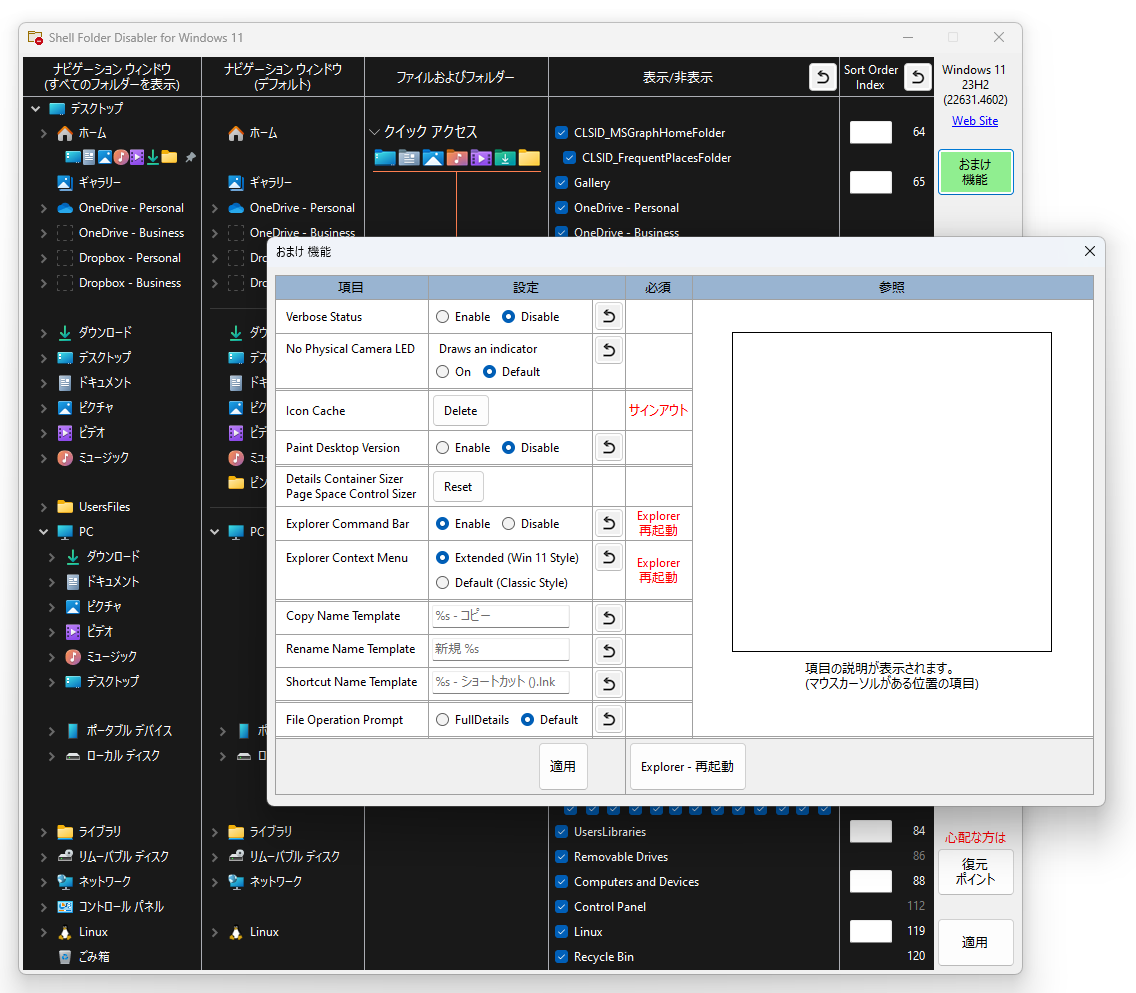The width and height of the screenshot is (1136, 993).
Task: Click the videos folder icon under クイック アクセス
Action: tap(481, 158)
